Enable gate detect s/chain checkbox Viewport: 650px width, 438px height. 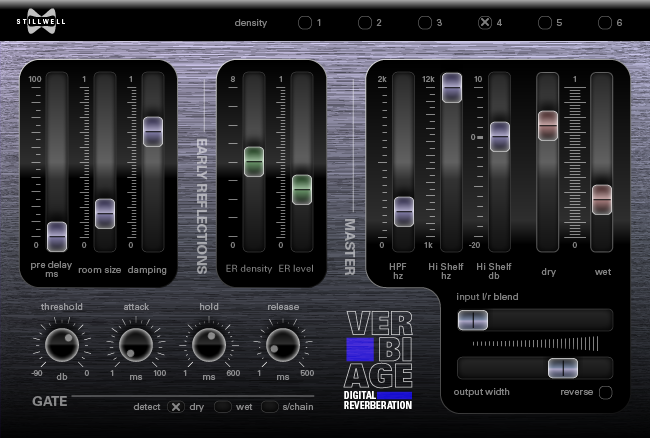[269, 407]
